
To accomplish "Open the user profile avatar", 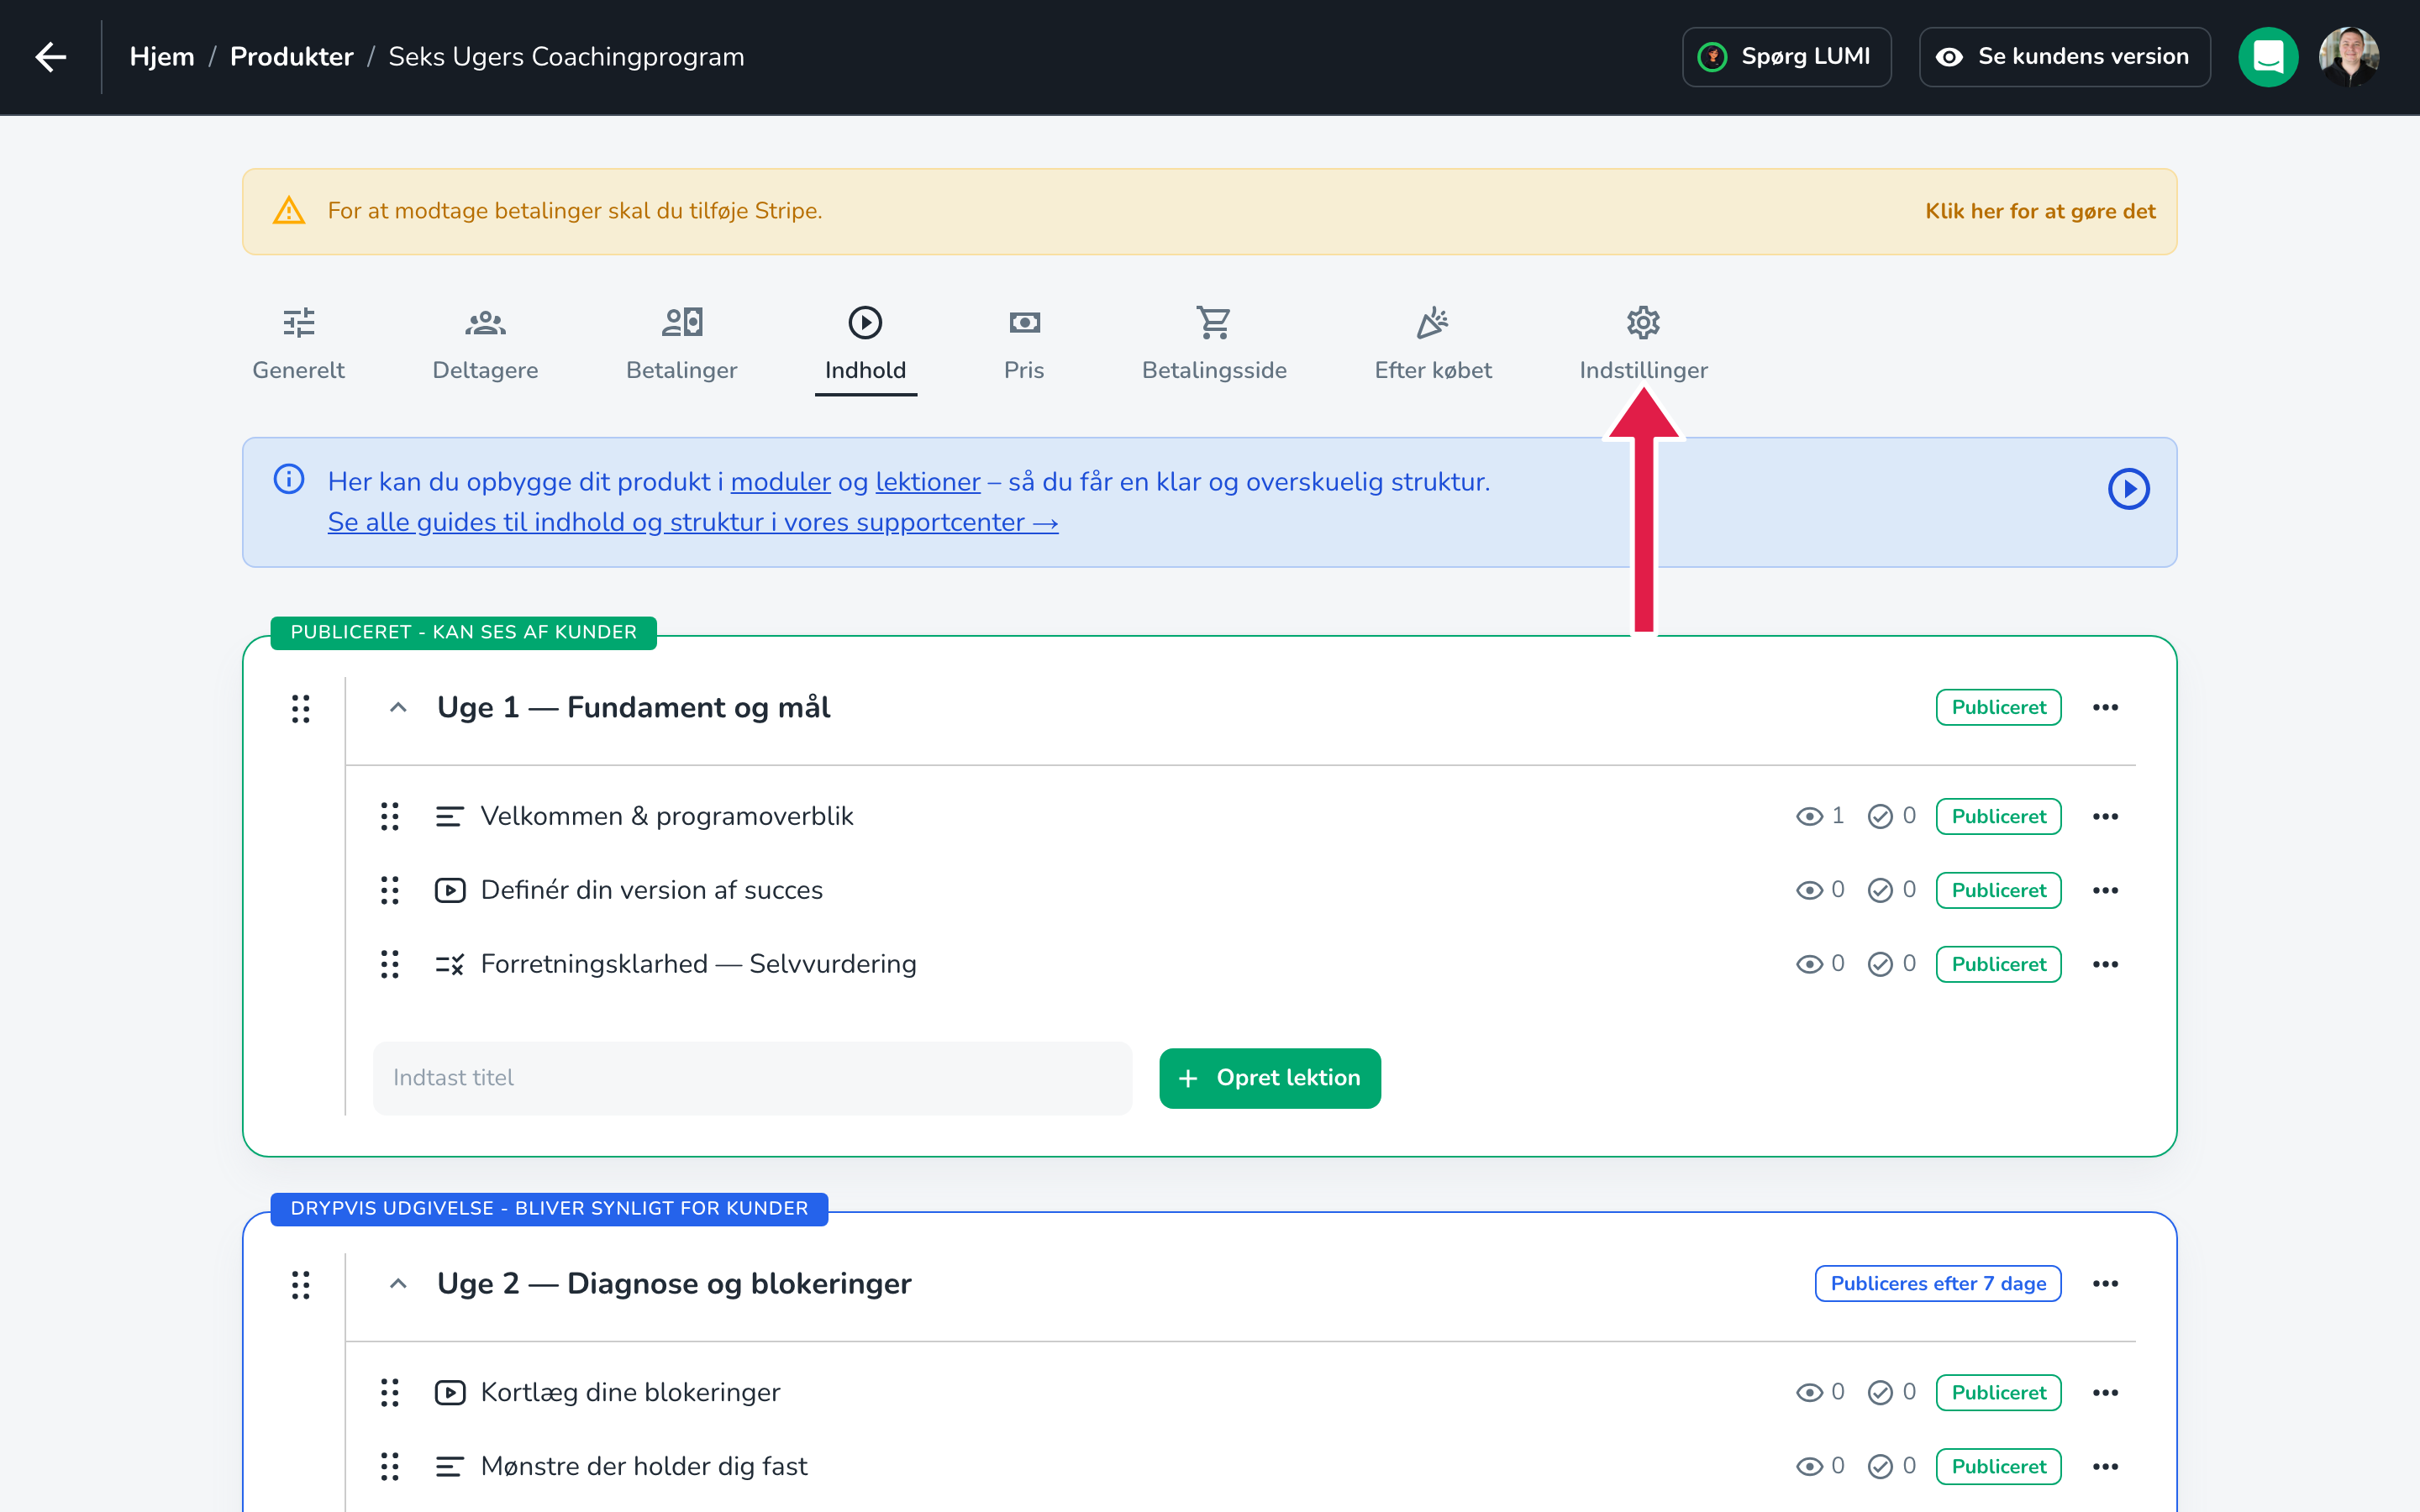I will point(2349,57).
